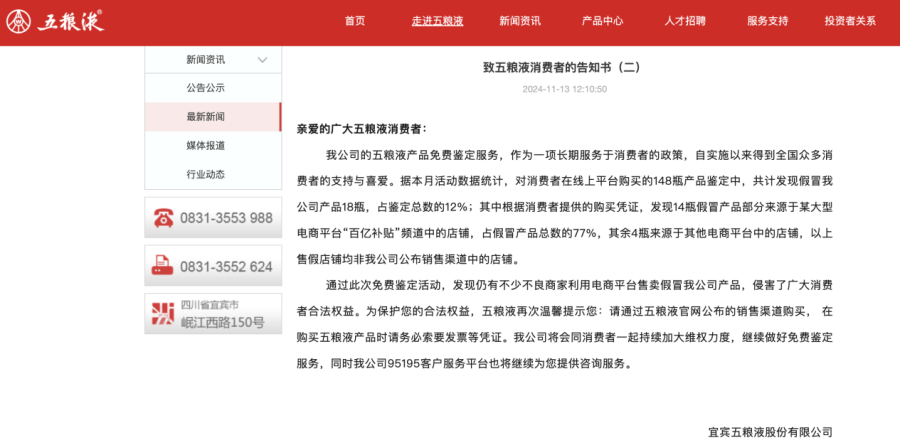The image size is (900, 445).
Task: Go to 投资者关系 in the navigation bar
Action: [x=850, y=21]
